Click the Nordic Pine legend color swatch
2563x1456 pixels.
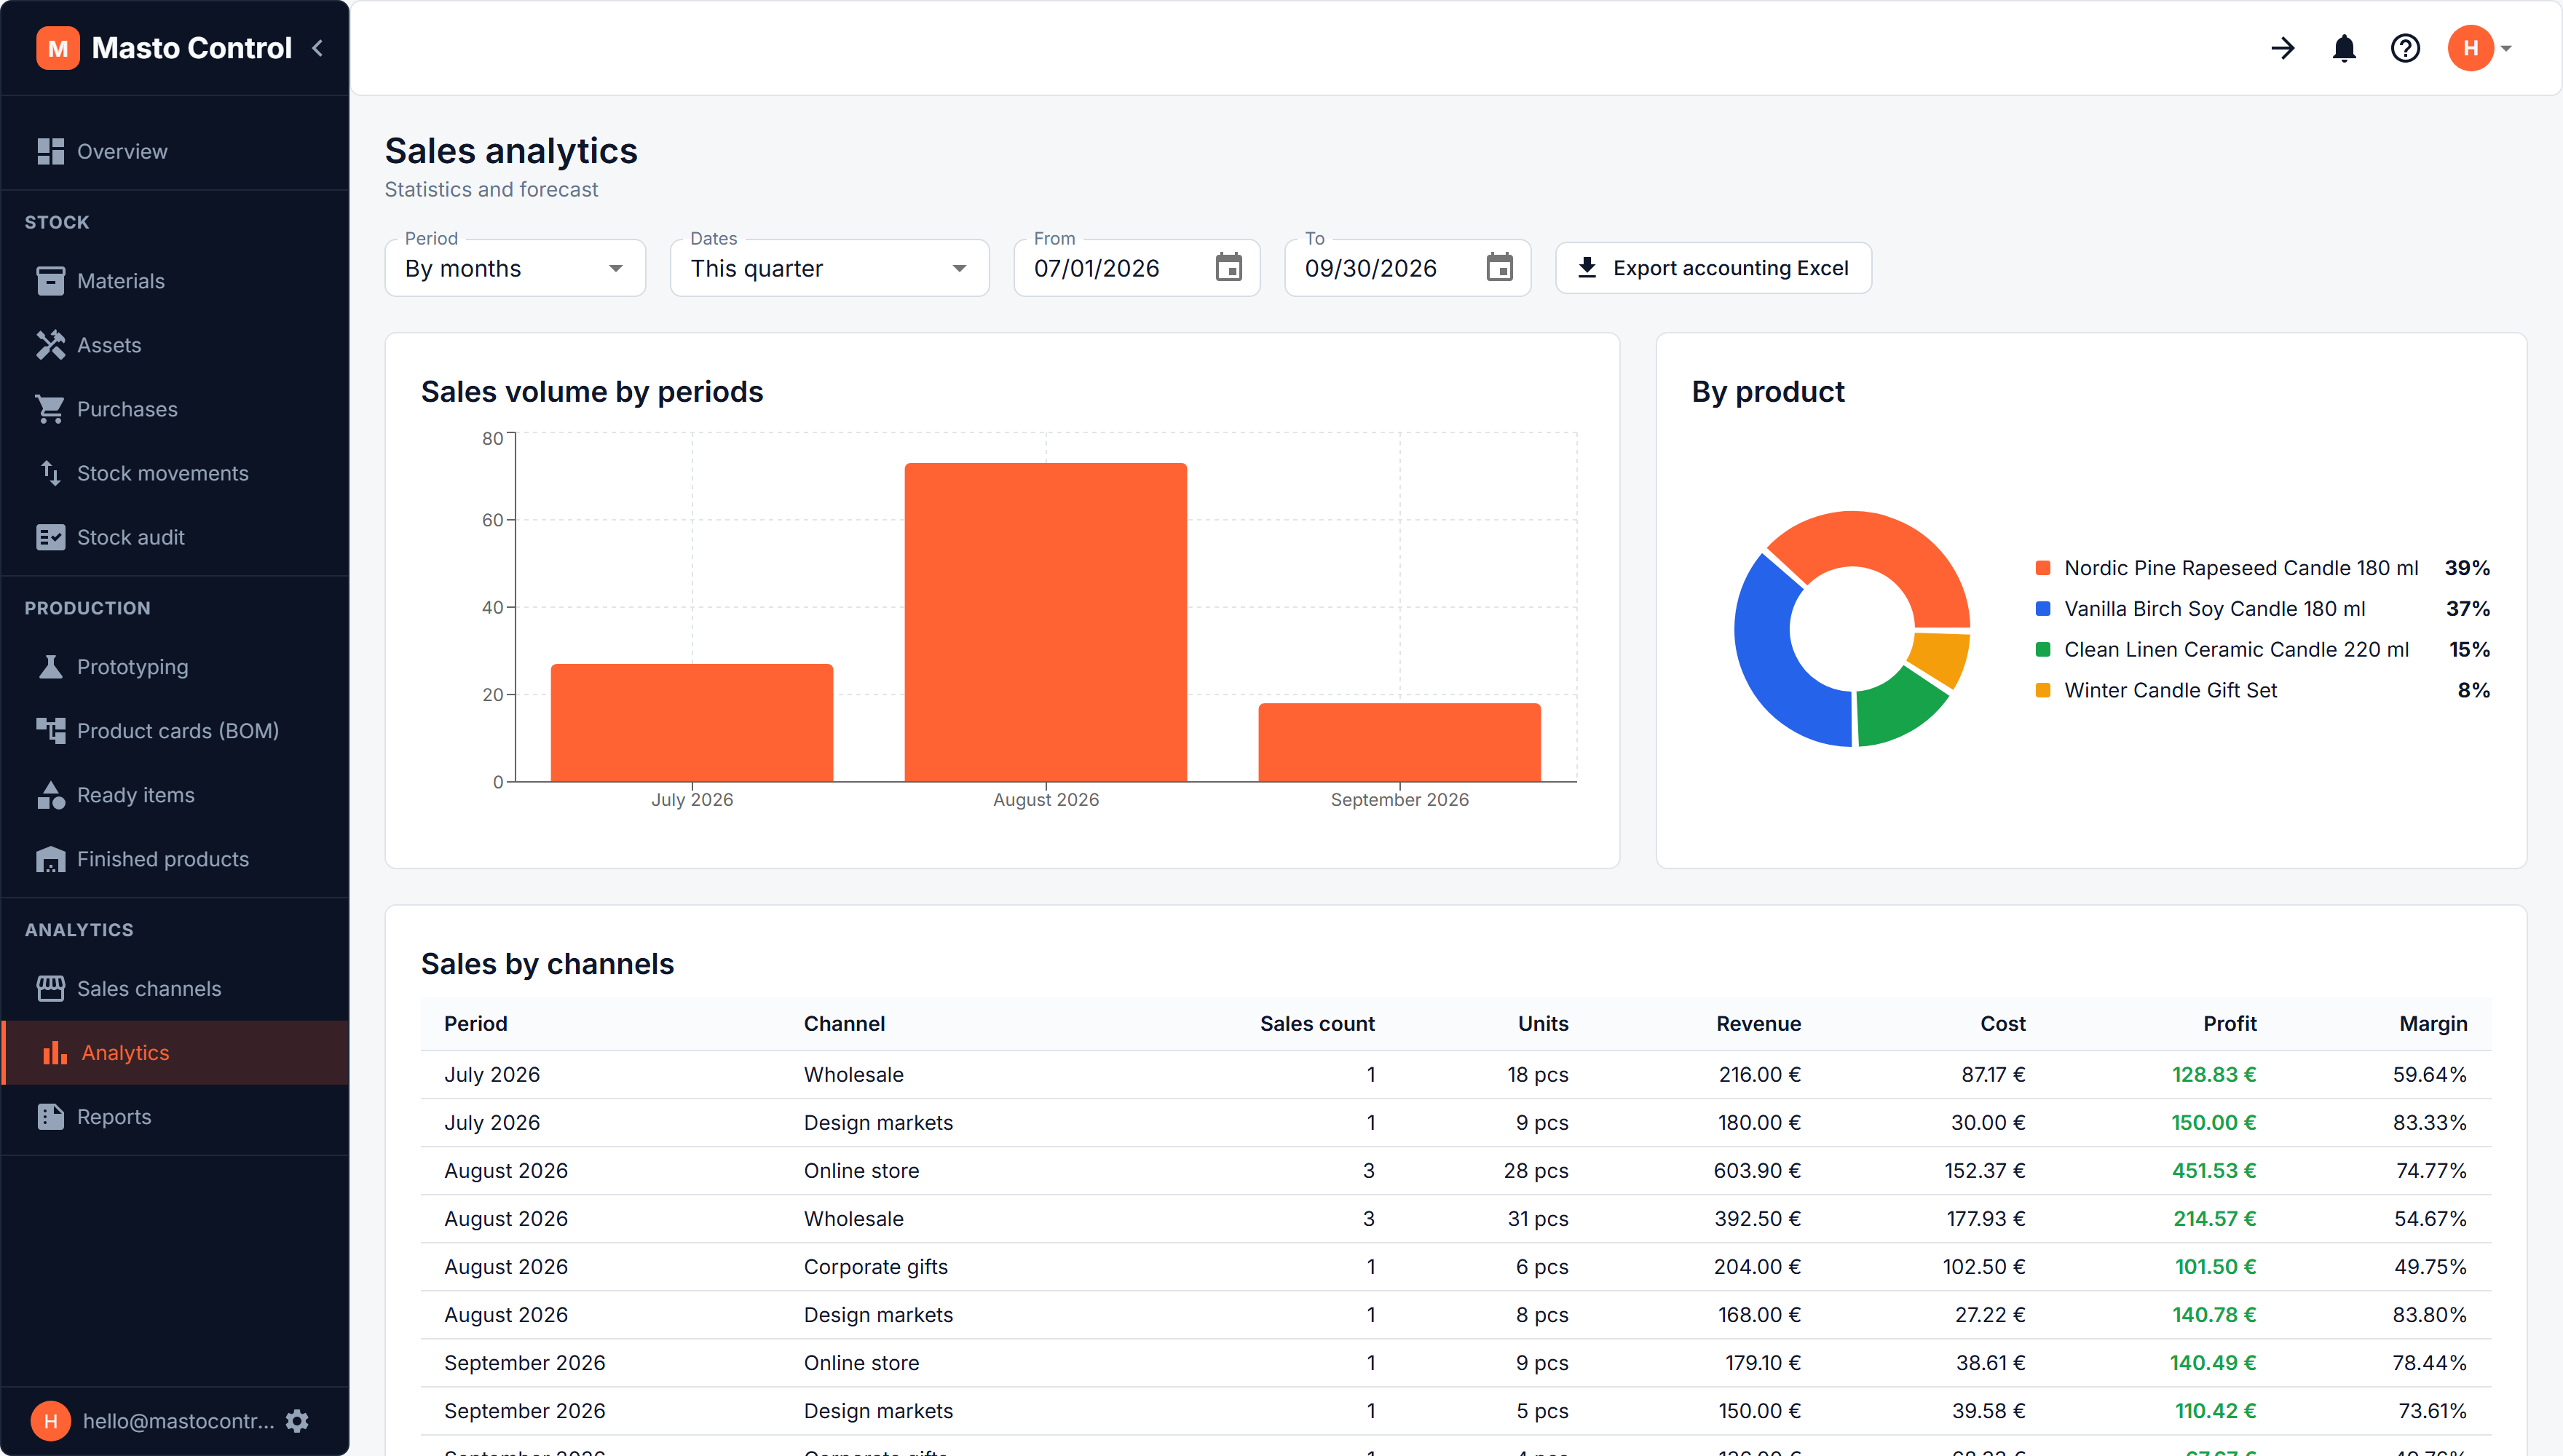[x=2043, y=568]
